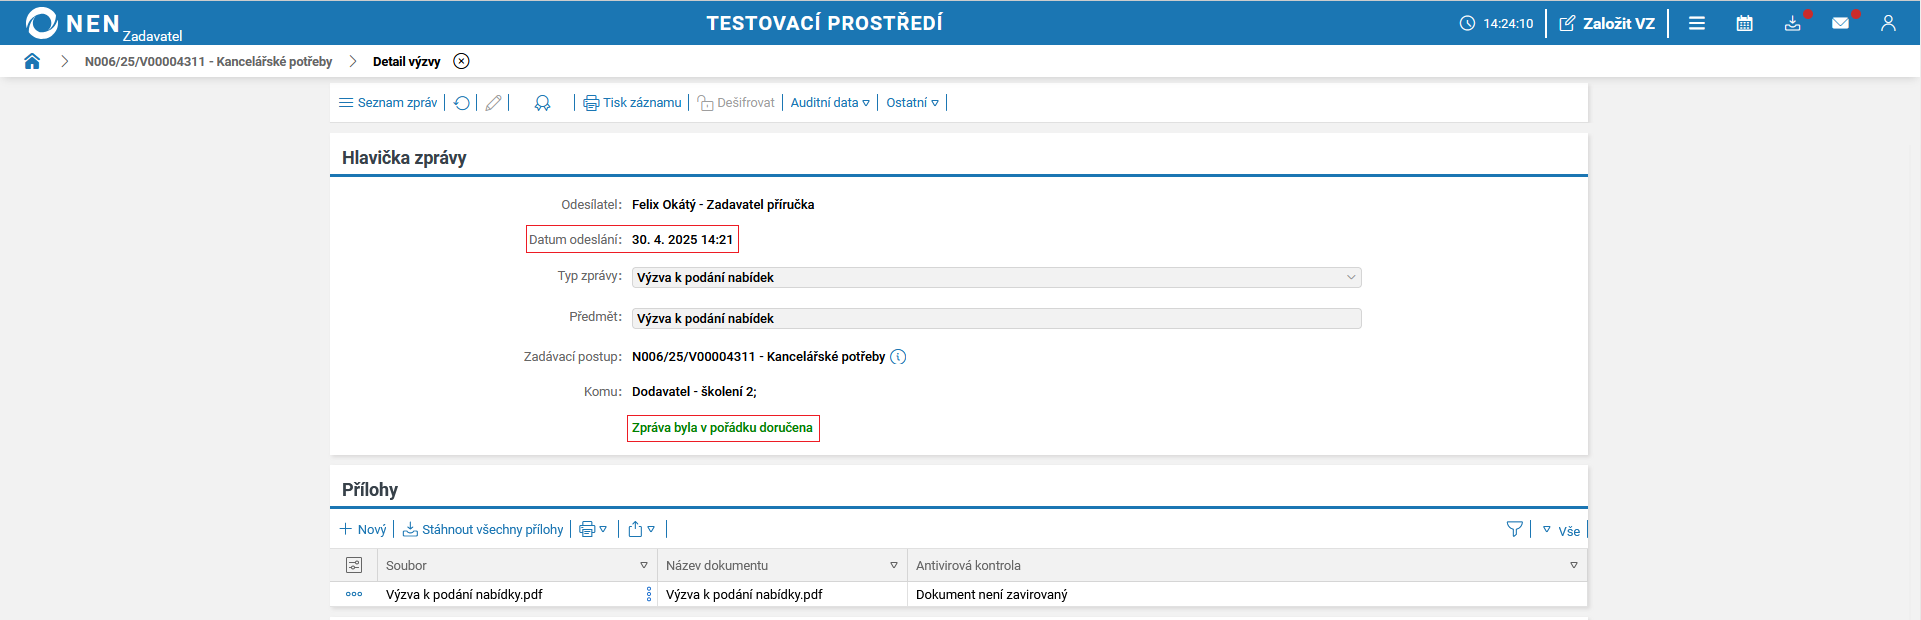
Task: Click the refresh icon in message toolbar
Action: click(x=462, y=103)
